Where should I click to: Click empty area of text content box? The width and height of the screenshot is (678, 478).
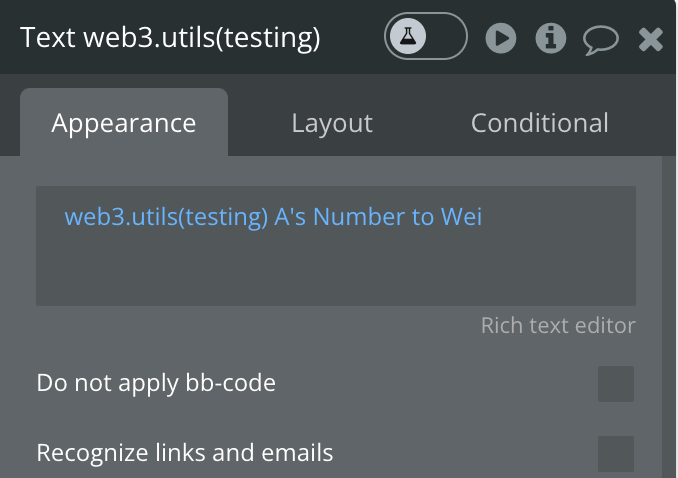pyautogui.click(x=336, y=268)
